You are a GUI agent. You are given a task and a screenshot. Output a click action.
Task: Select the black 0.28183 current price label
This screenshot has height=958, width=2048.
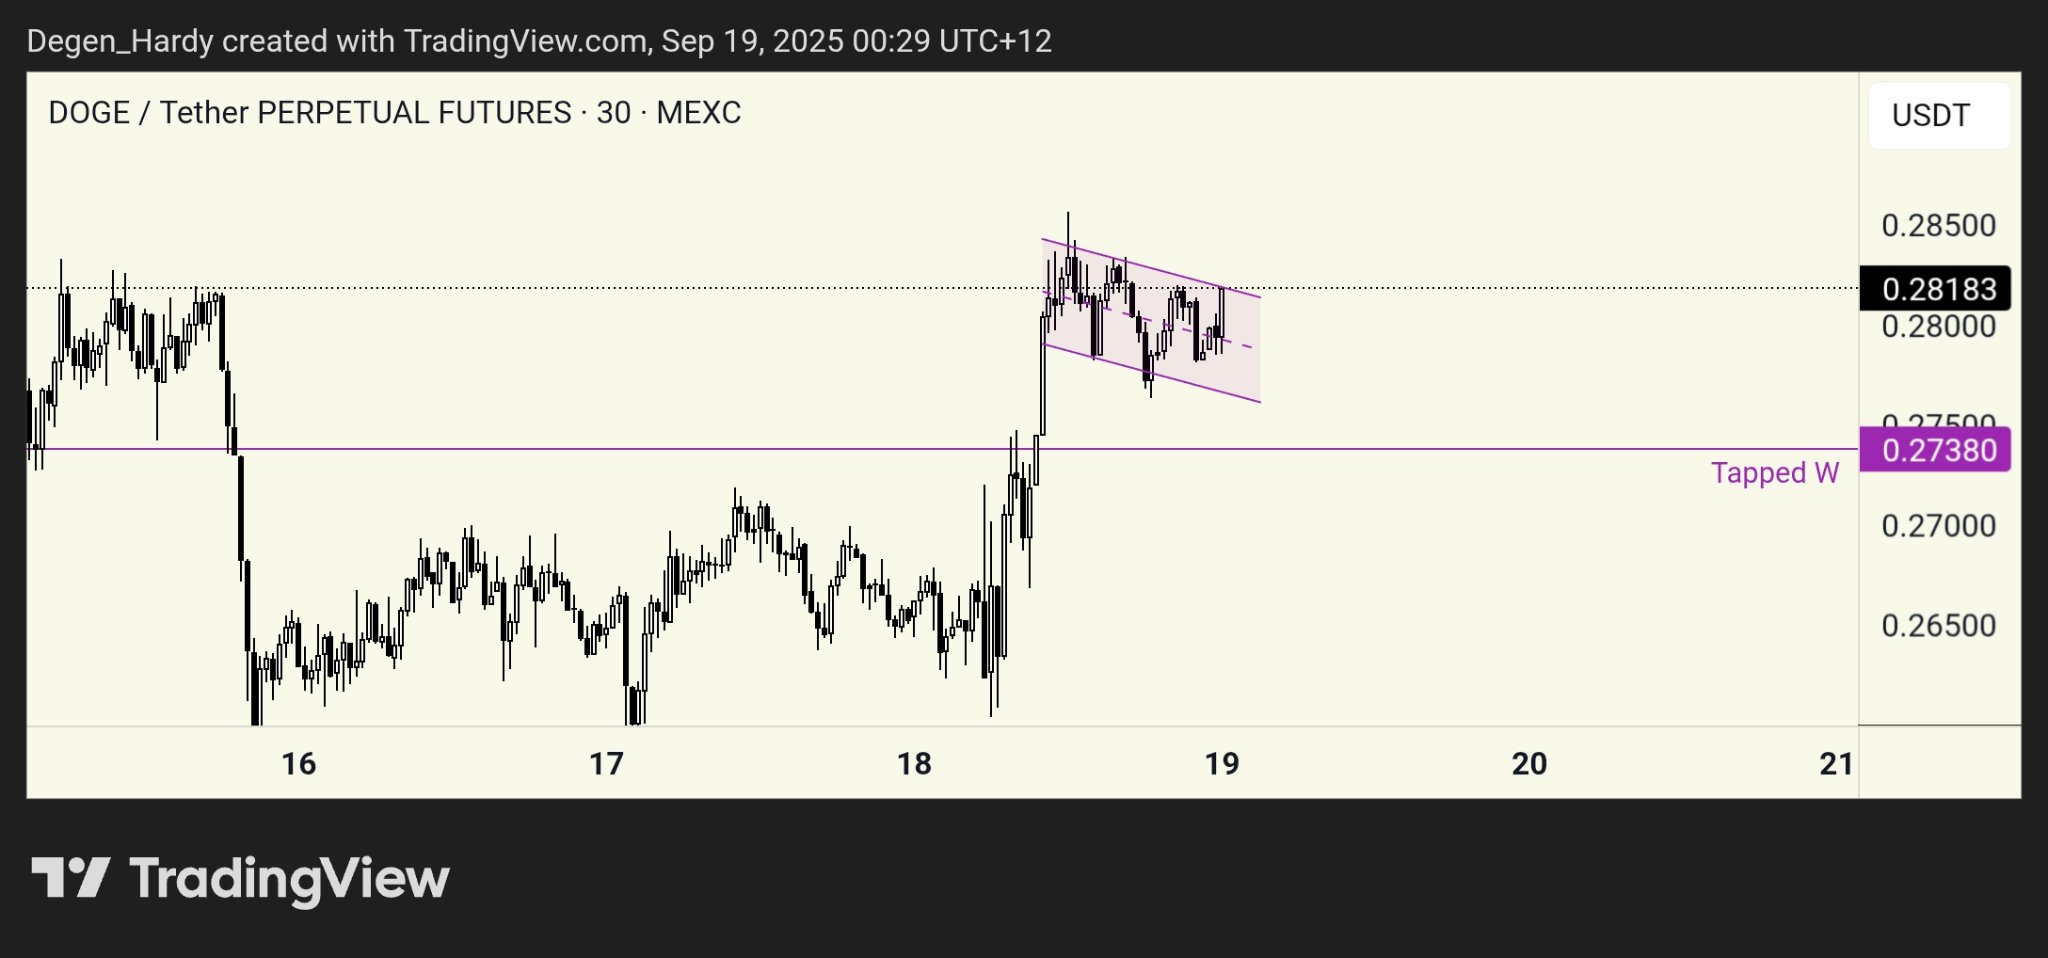pyautogui.click(x=1935, y=289)
